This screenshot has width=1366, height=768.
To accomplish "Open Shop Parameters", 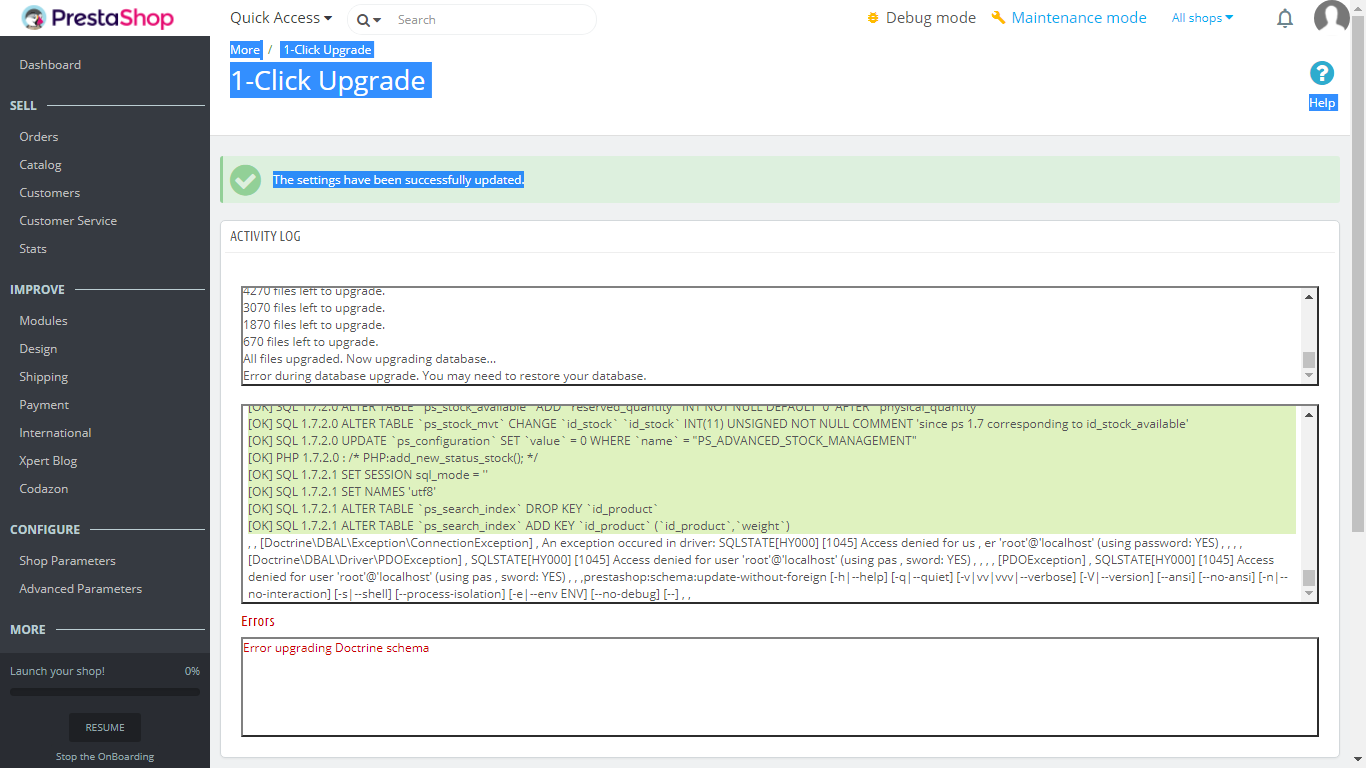I will coord(67,561).
